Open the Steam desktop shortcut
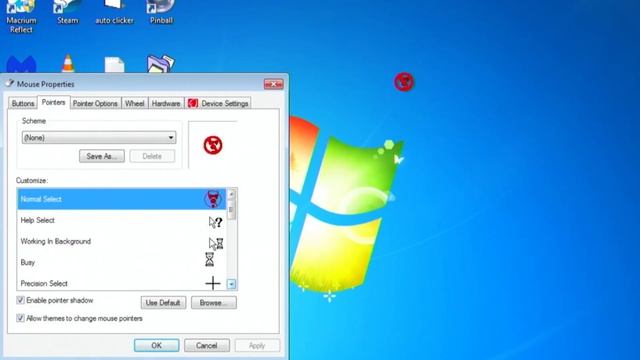 pos(67,12)
